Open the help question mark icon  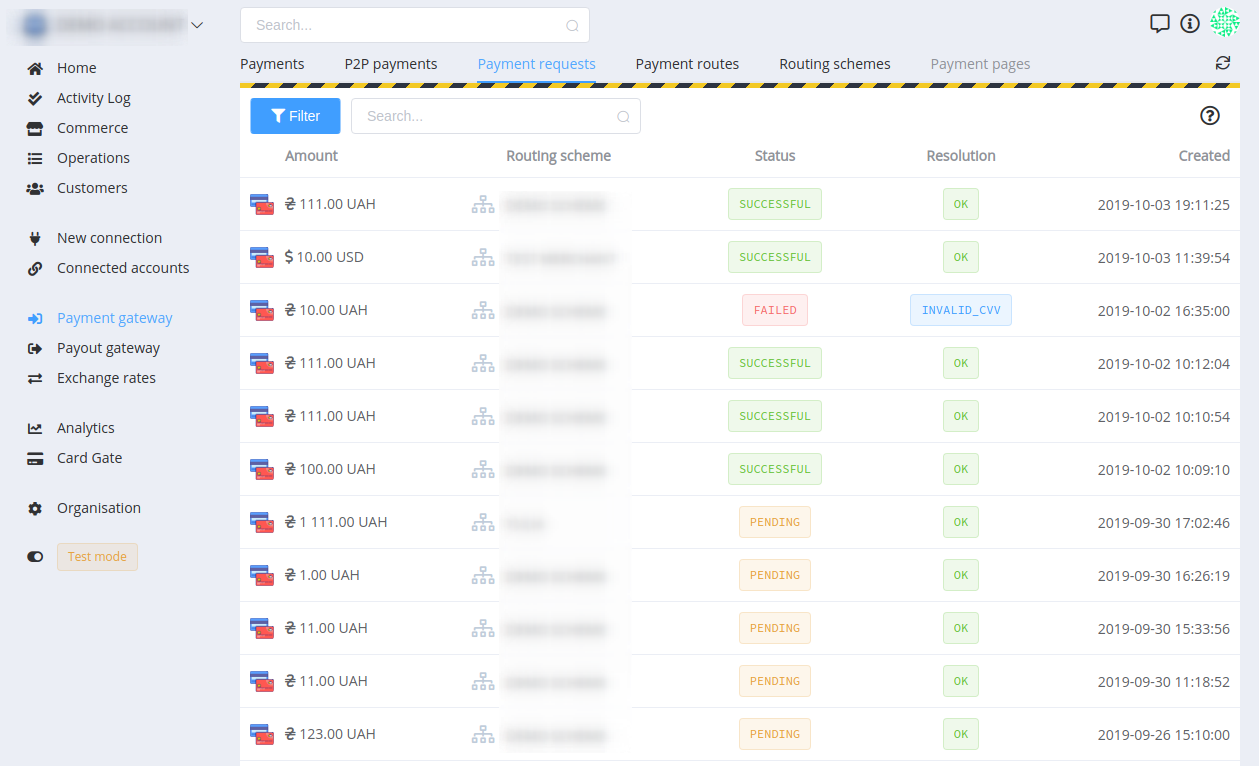click(x=1210, y=116)
